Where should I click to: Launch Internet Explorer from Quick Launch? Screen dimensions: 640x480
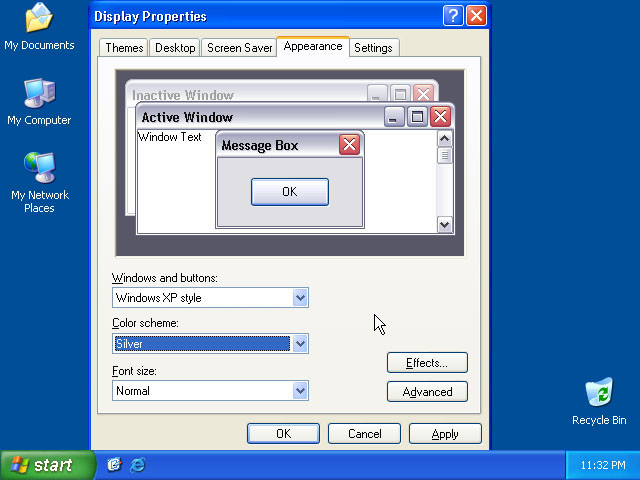[138, 464]
